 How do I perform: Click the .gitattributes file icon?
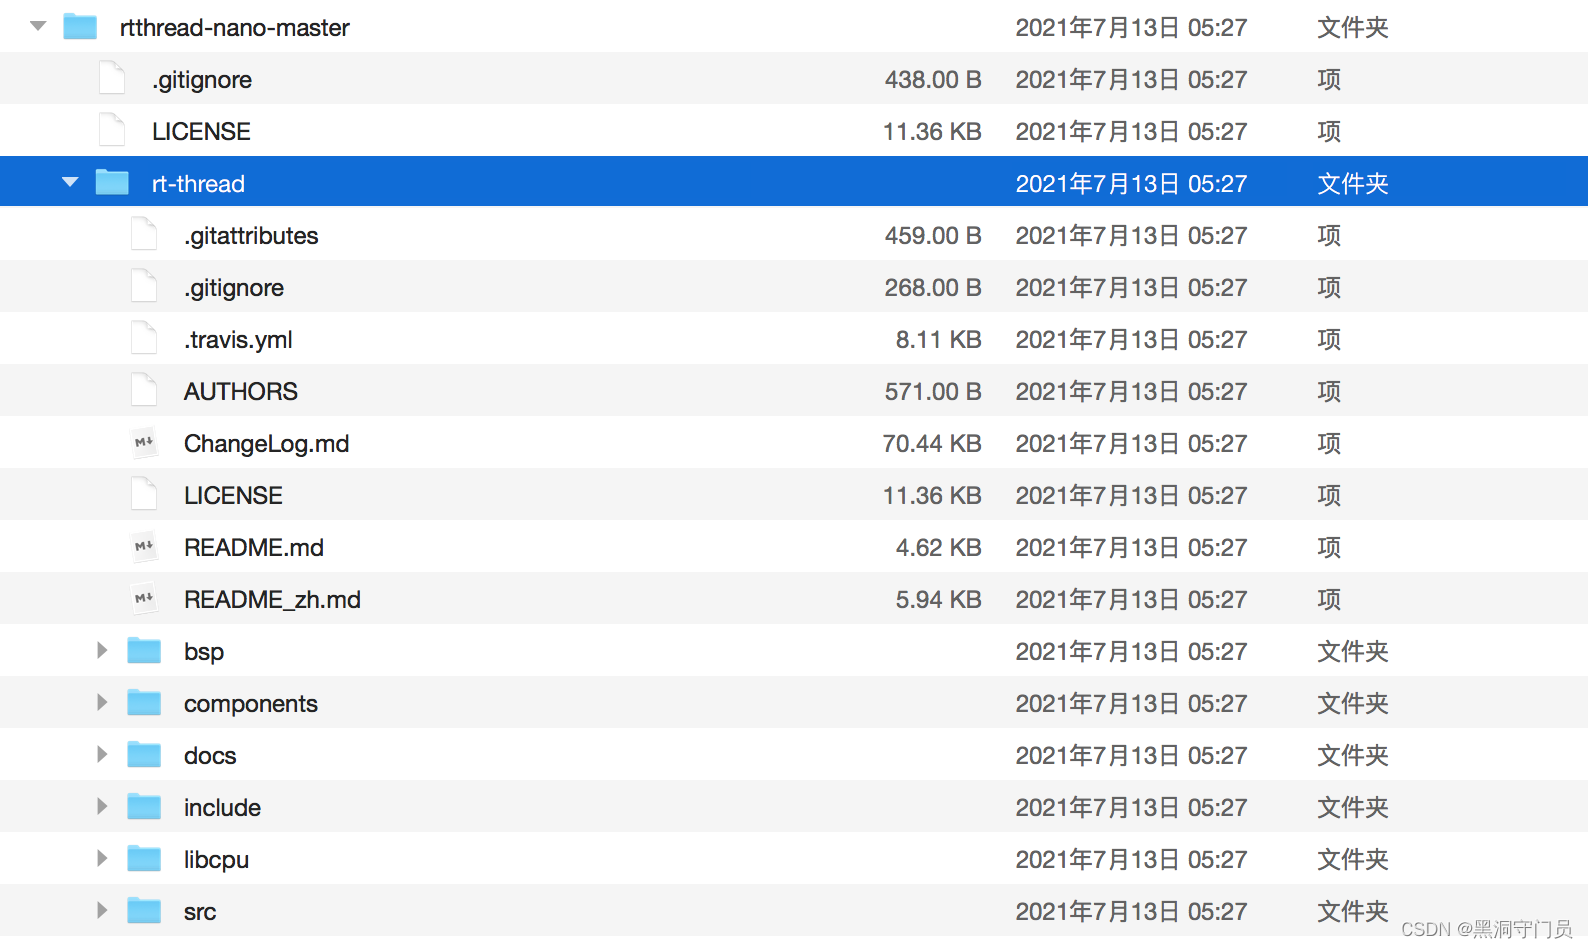pos(144,234)
